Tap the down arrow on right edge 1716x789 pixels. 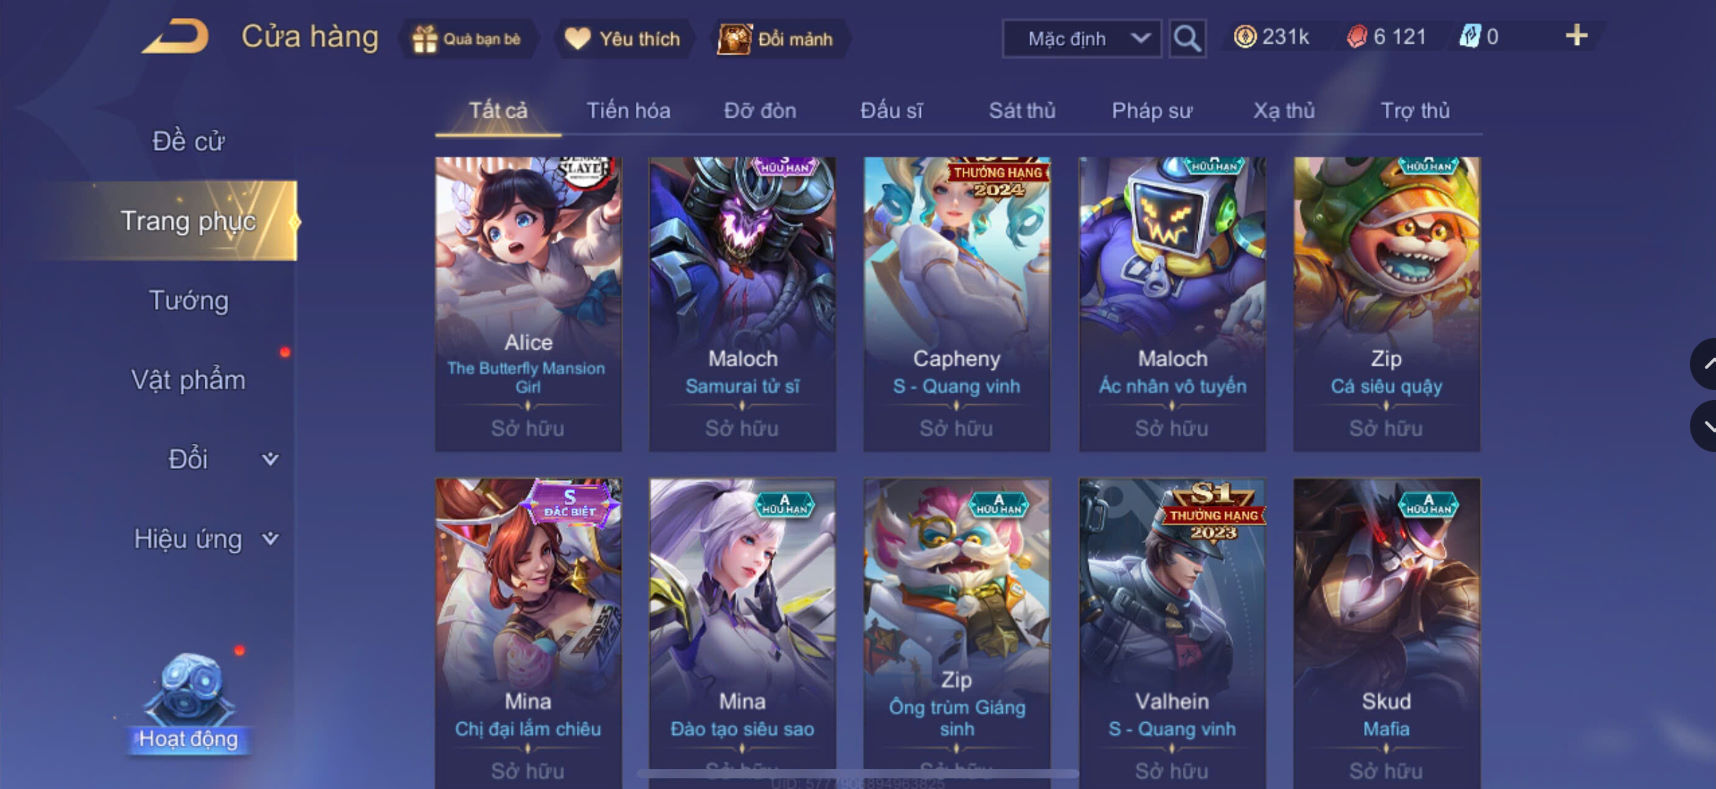point(1705,426)
